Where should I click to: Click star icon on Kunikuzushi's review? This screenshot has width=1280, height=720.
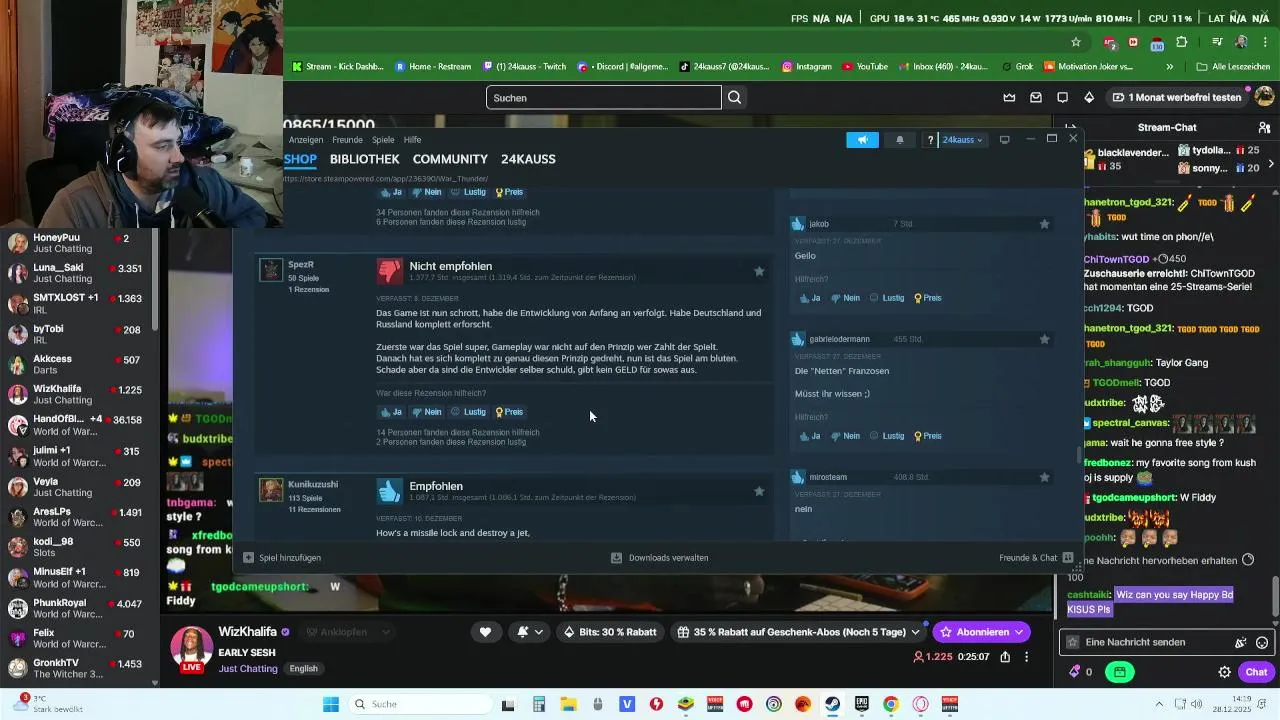[x=759, y=491]
